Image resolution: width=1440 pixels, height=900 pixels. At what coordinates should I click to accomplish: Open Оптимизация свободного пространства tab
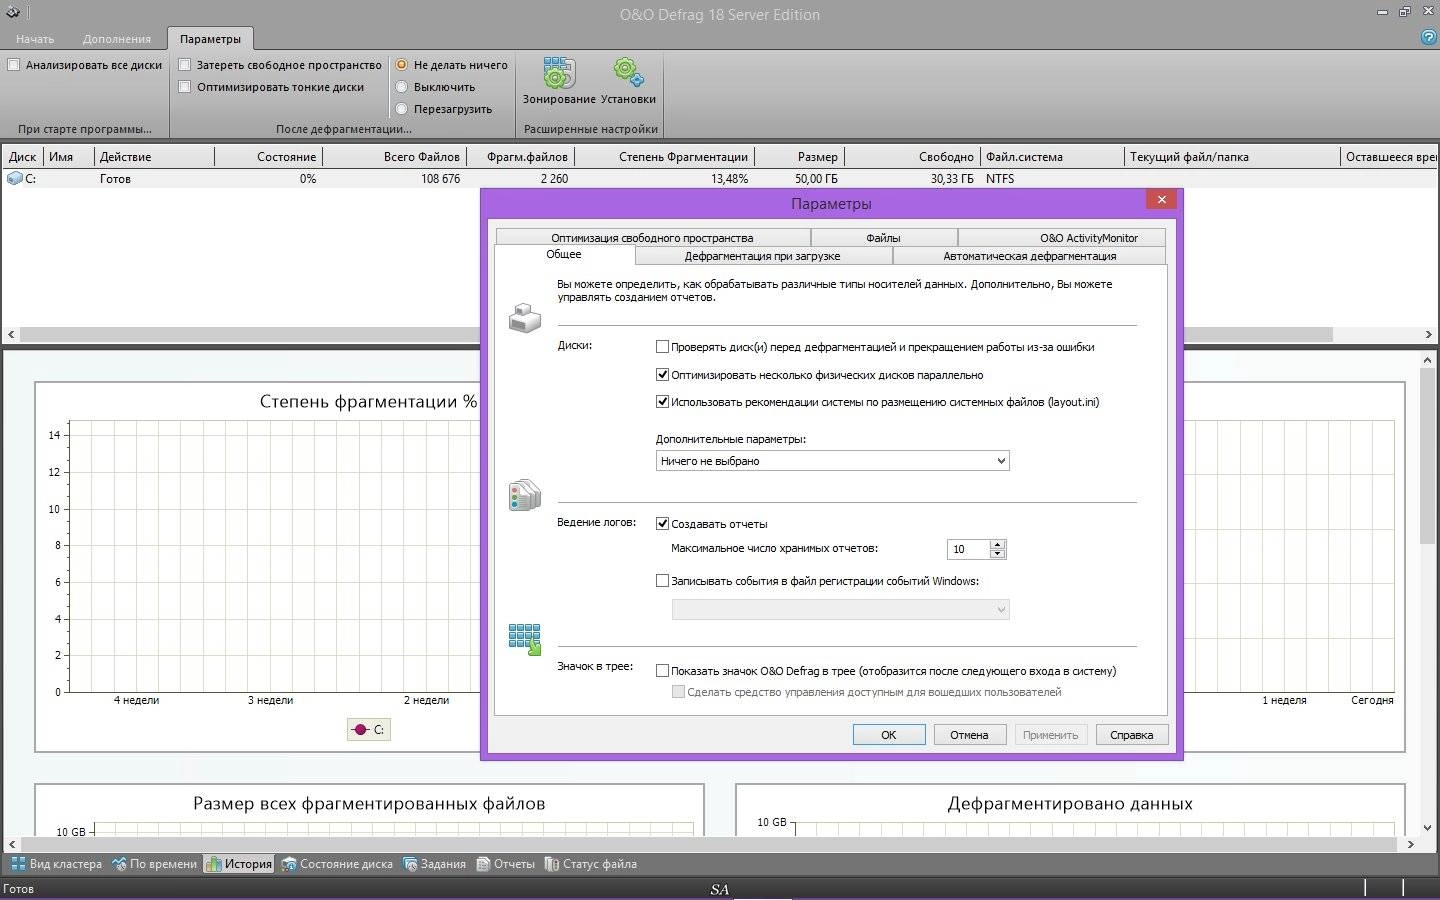pyautogui.click(x=652, y=238)
